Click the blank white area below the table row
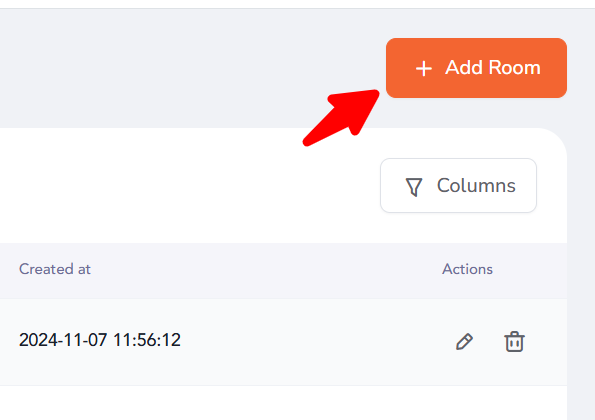 283,403
